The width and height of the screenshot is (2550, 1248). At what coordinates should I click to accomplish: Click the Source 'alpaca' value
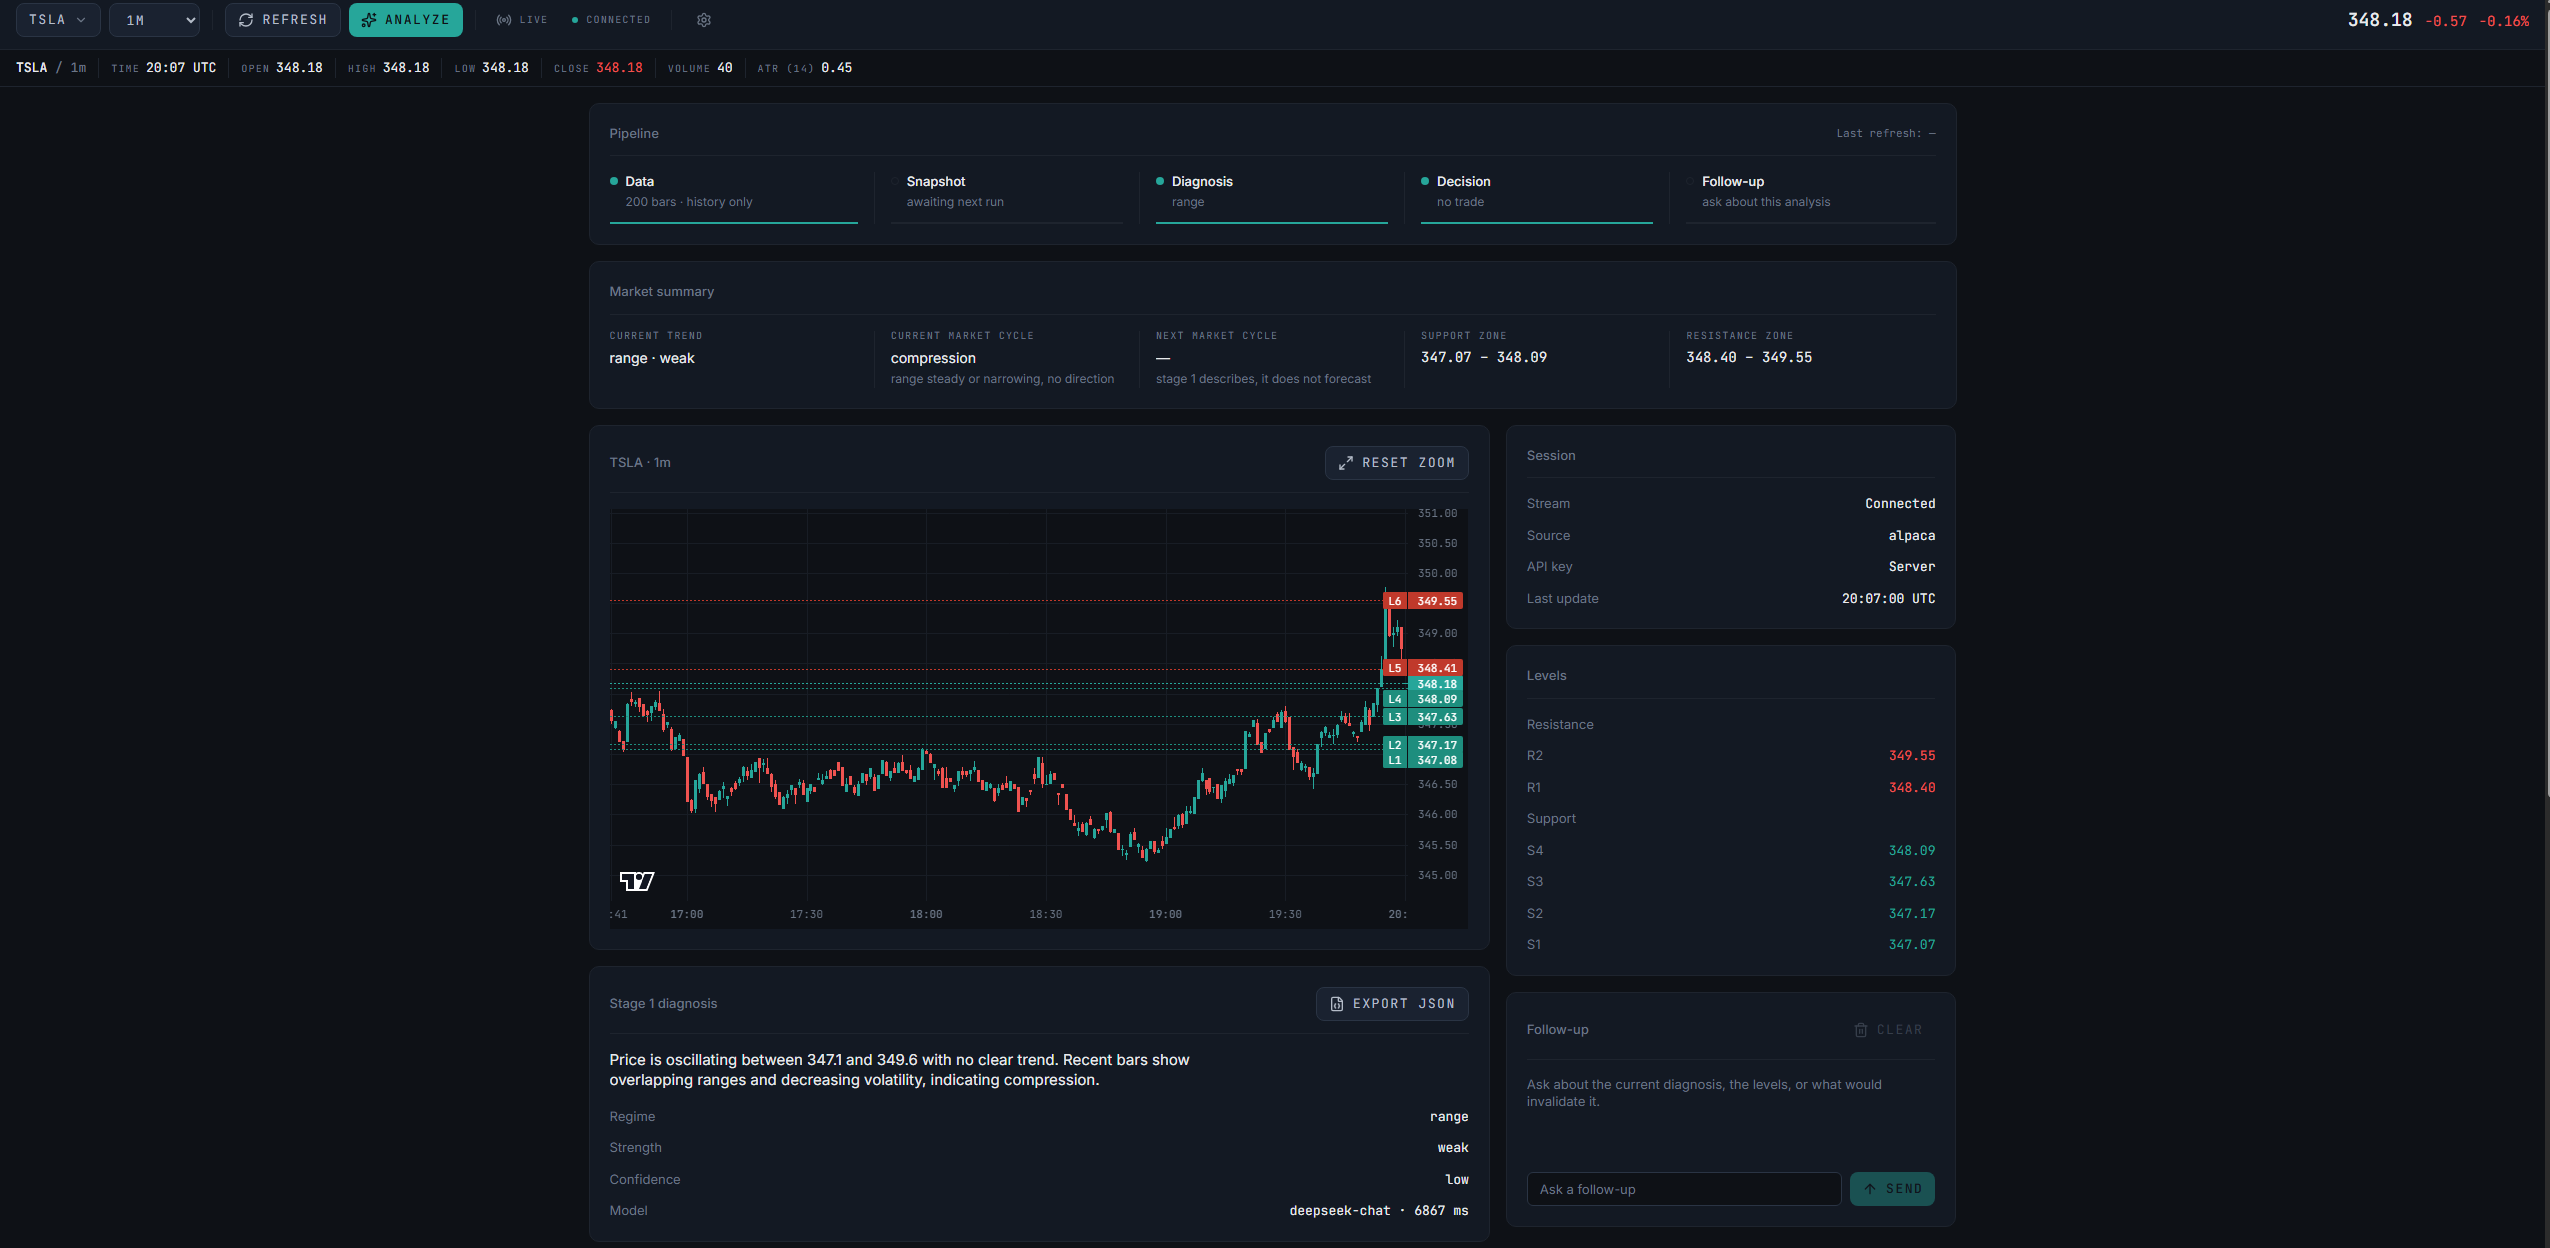pyautogui.click(x=1911, y=536)
